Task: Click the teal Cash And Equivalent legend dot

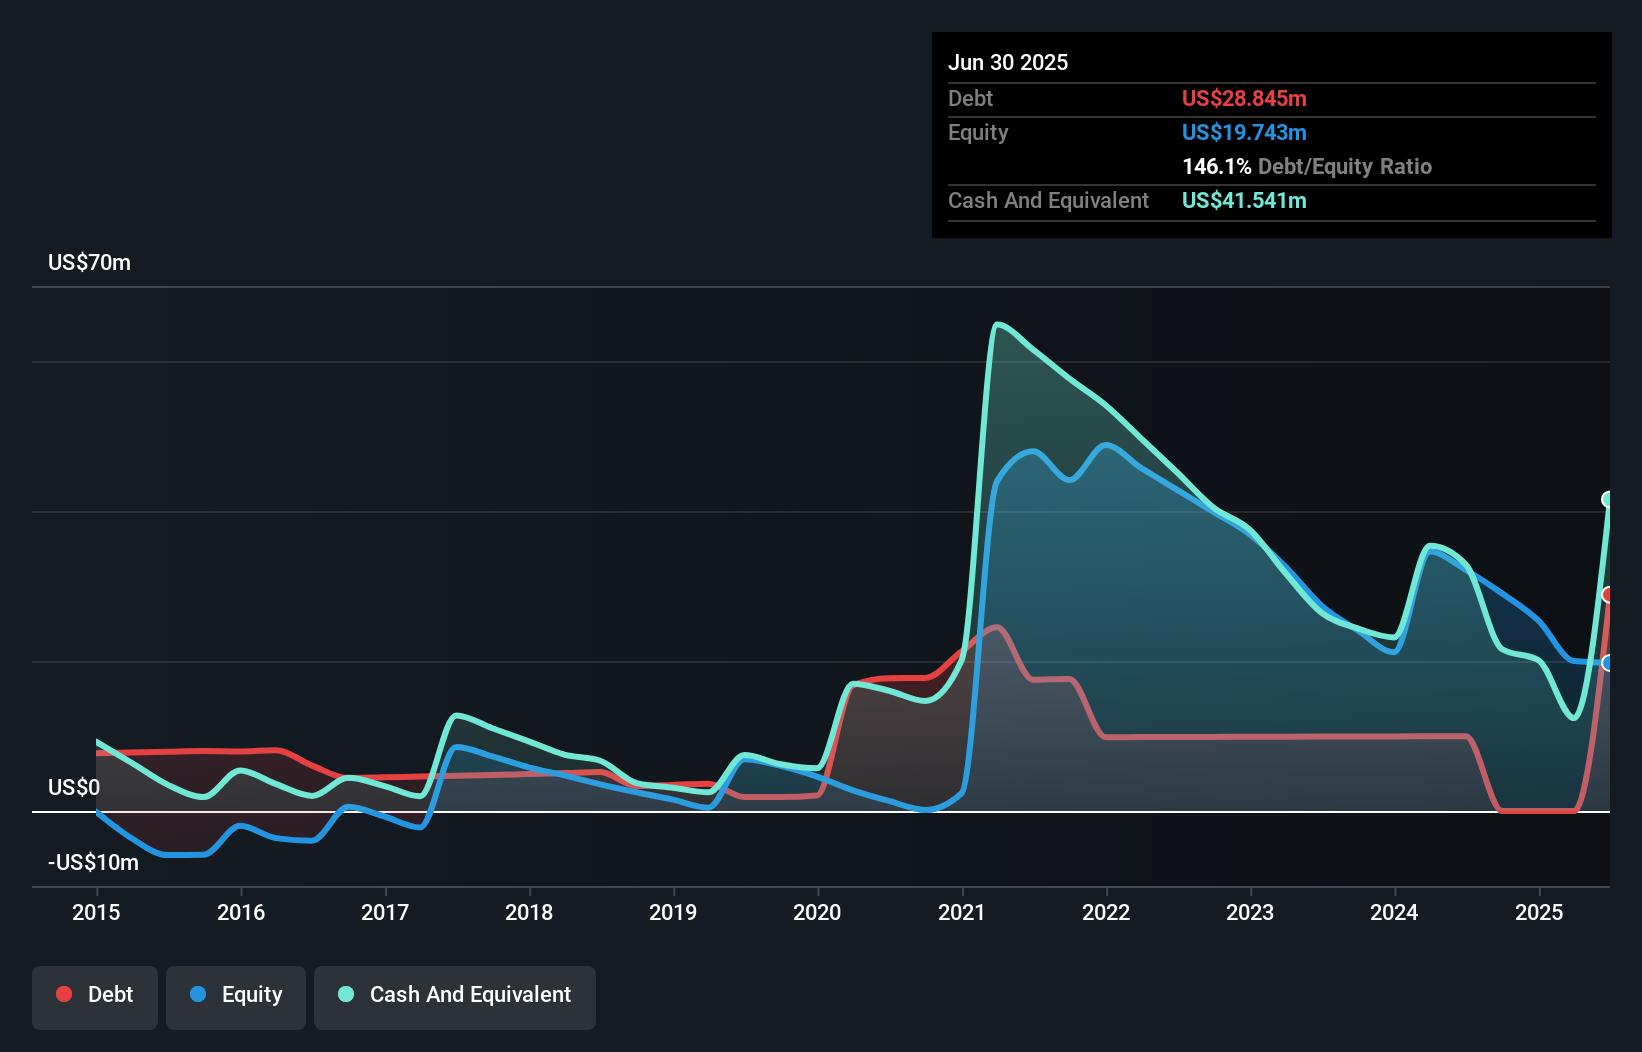Action: pyautogui.click(x=344, y=994)
